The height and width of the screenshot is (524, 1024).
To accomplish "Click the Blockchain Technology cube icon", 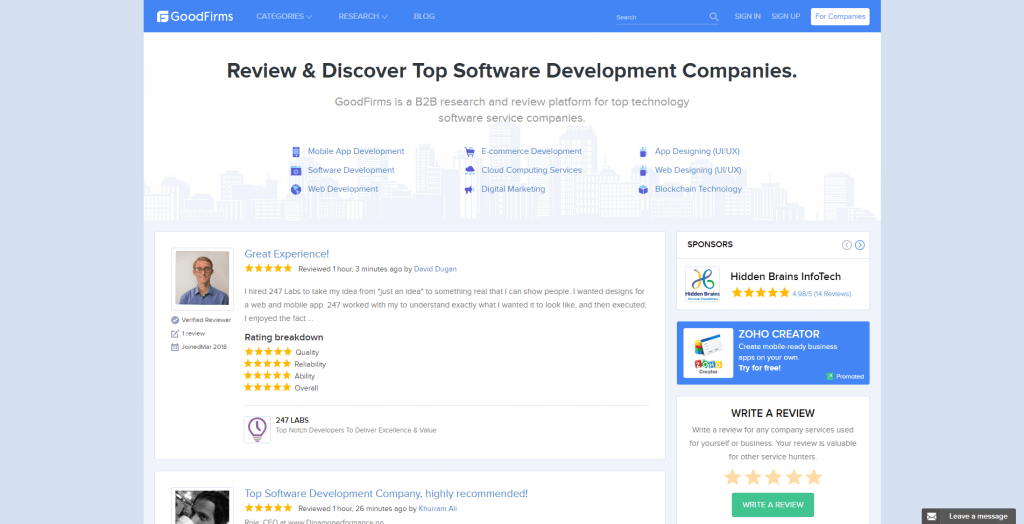I will (x=643, y=189).
